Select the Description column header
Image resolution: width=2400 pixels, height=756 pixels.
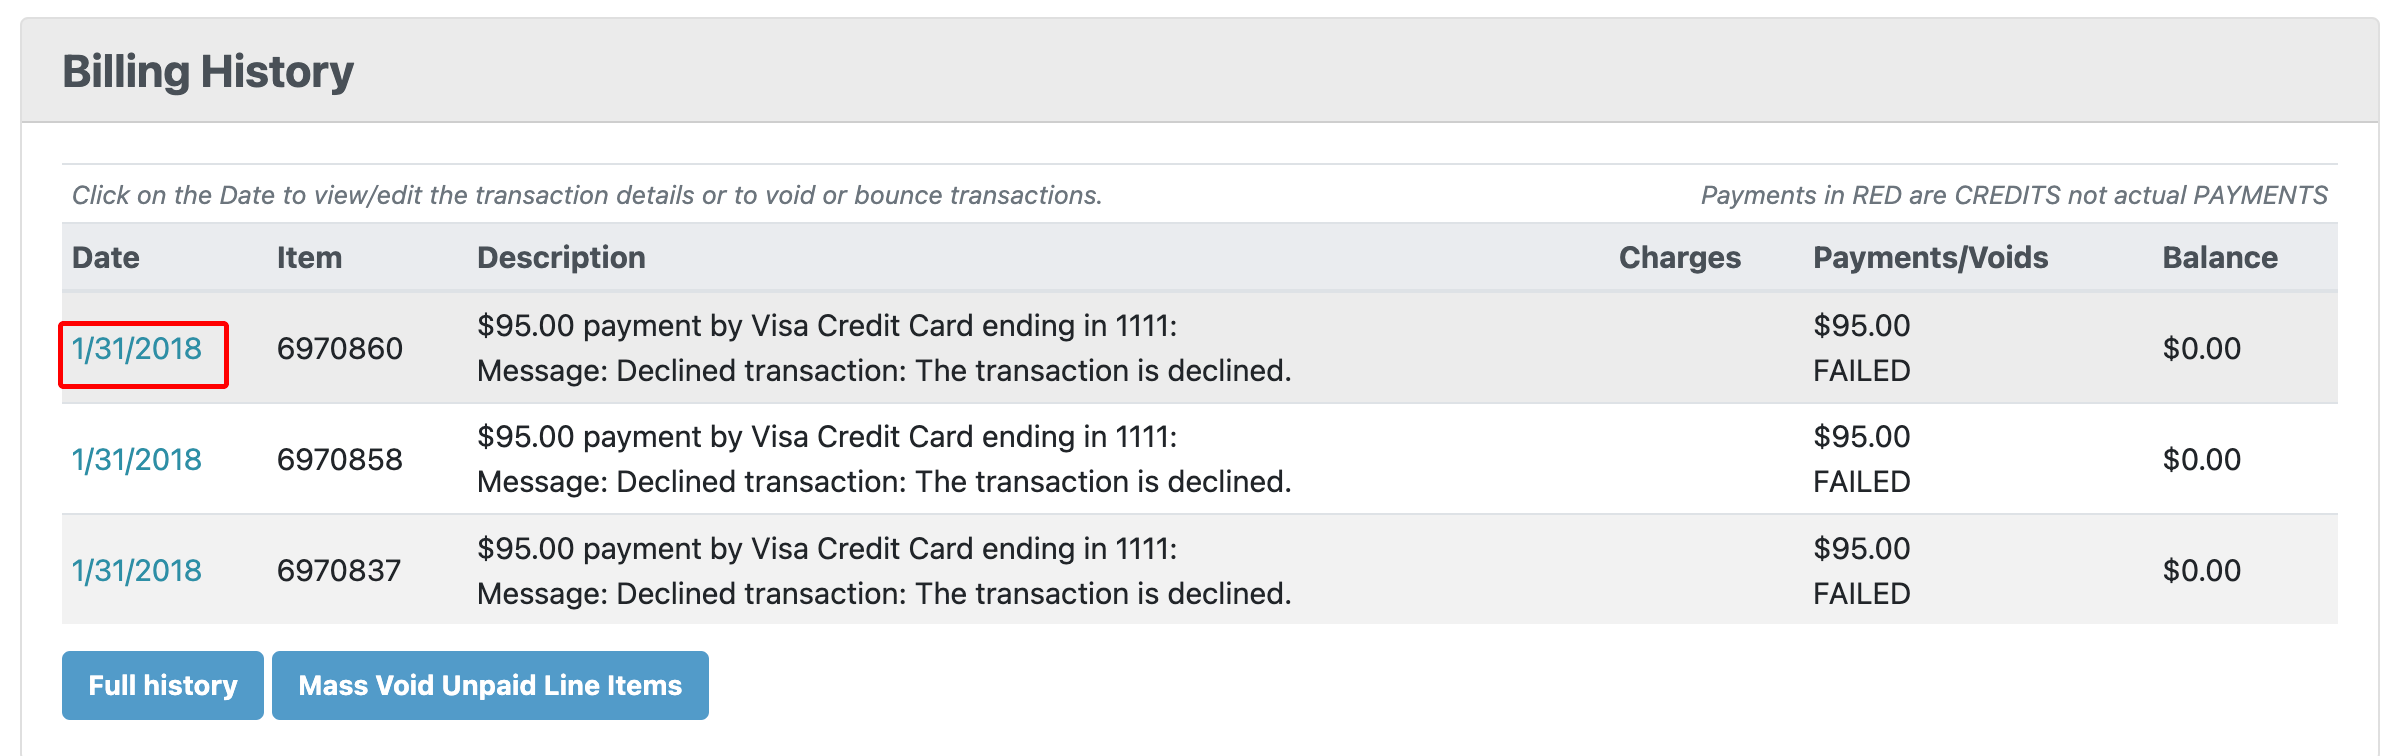(561, 258)
